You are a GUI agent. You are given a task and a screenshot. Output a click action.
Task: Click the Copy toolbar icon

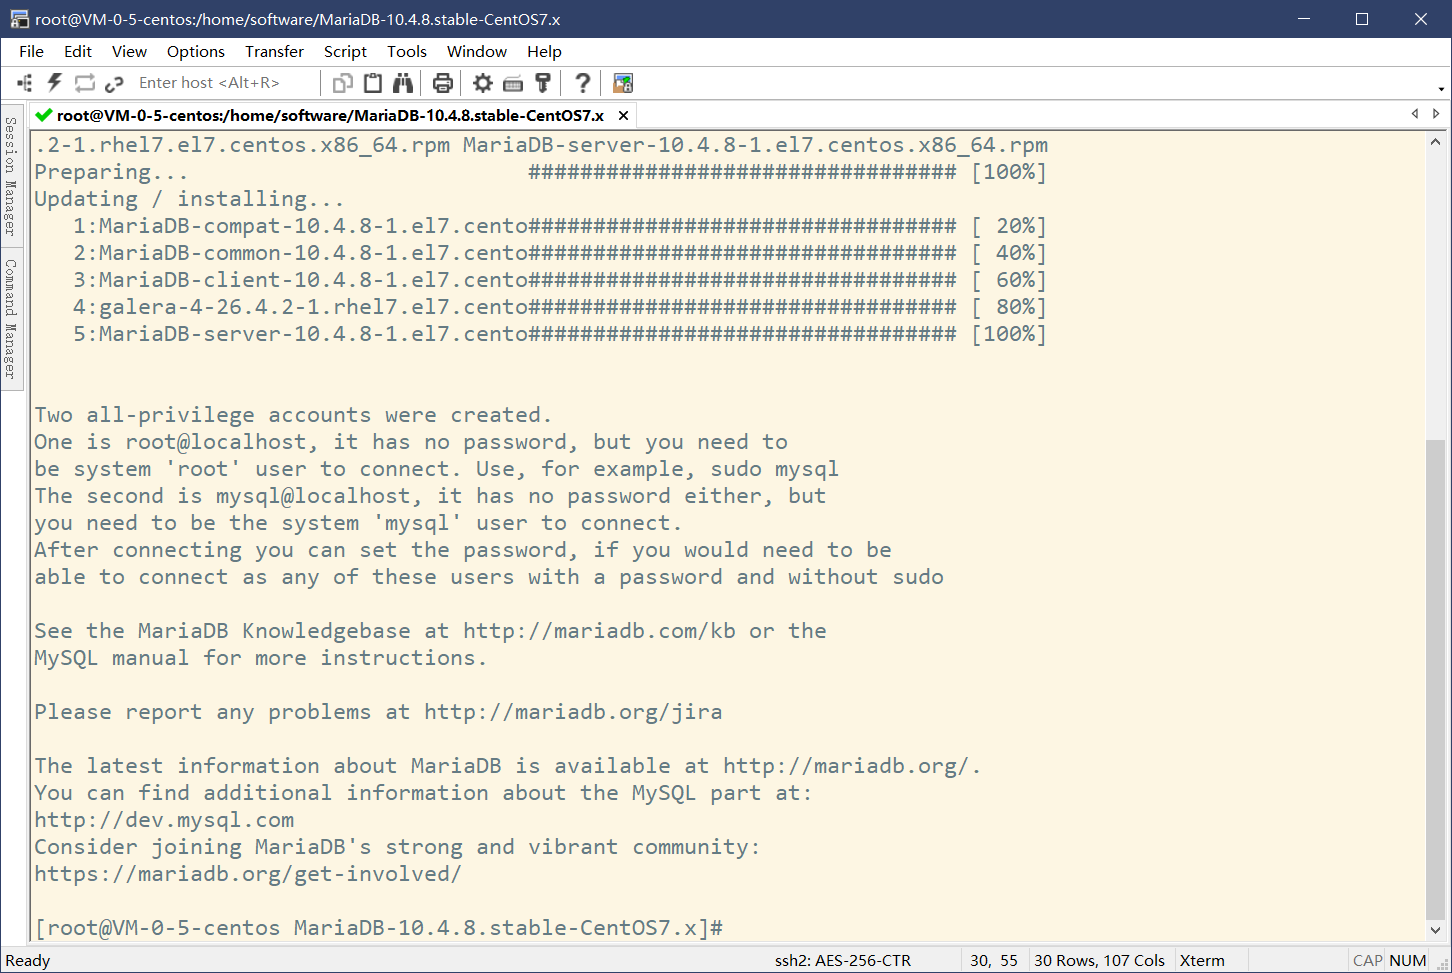click(343, 83)
